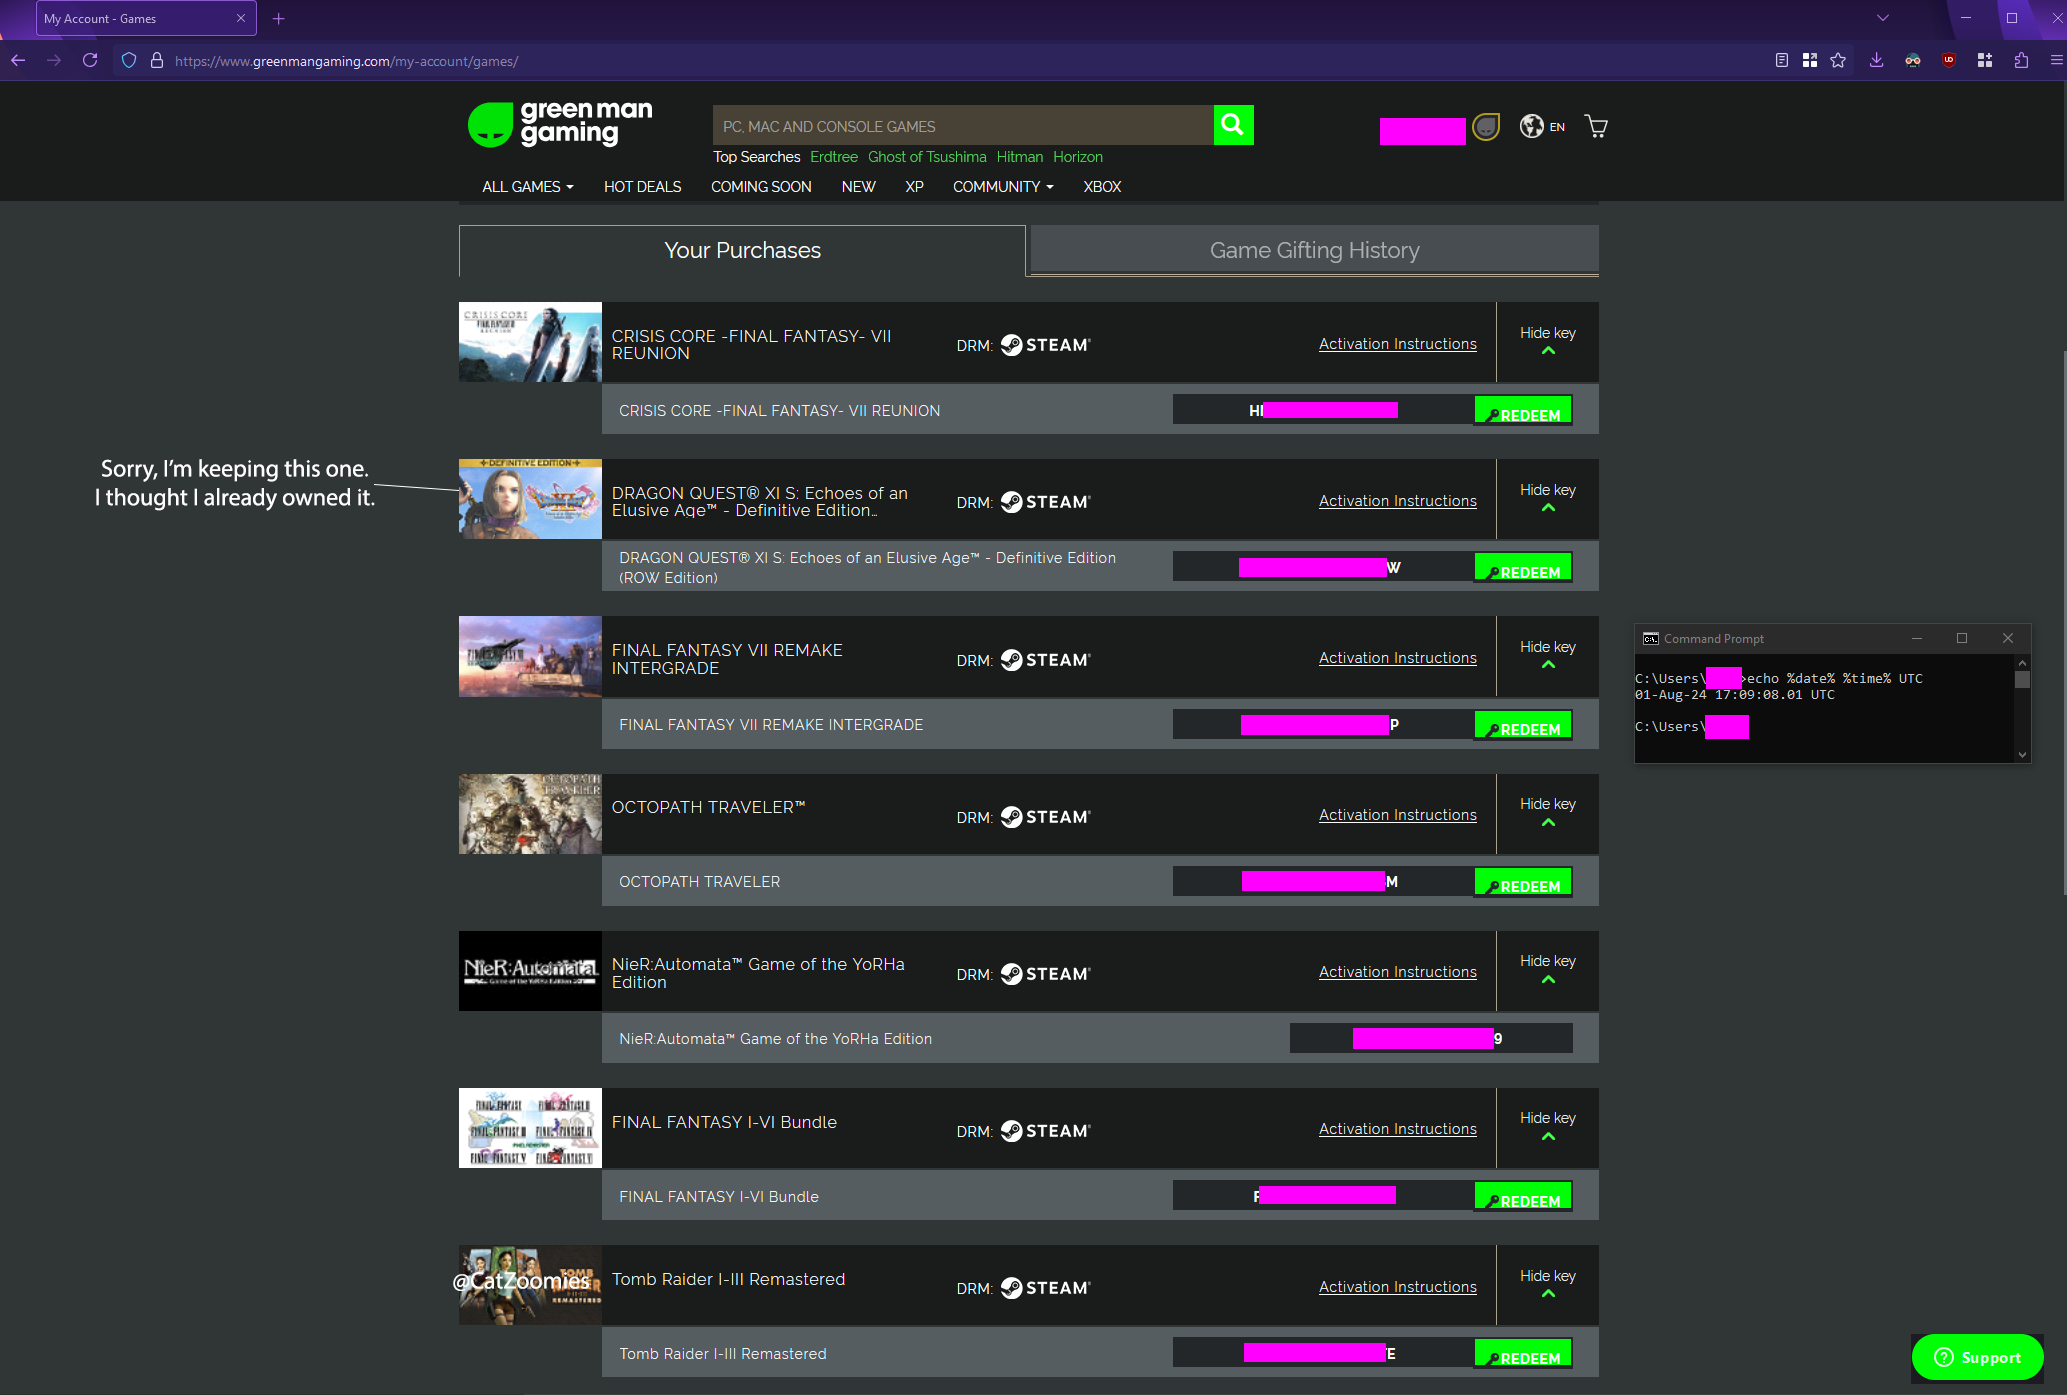The image size is (2067, 1395).
Task: Click the XP badge icon beside username
Action: point(1486,127)
